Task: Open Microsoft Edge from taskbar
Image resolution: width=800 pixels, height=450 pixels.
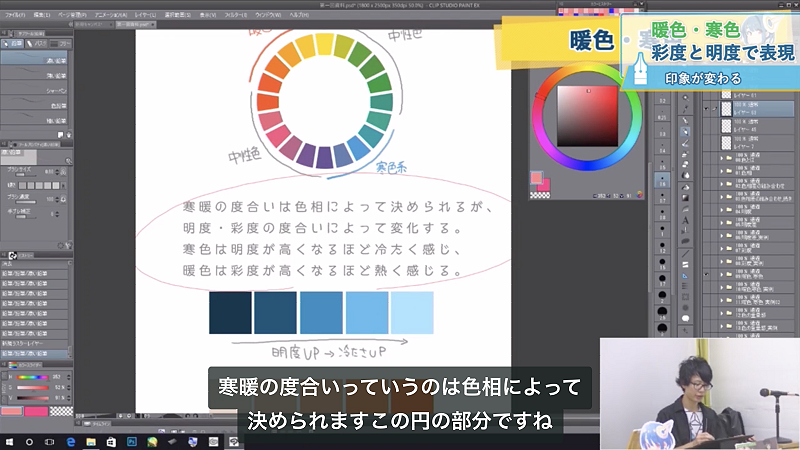Action: (70, 442)
